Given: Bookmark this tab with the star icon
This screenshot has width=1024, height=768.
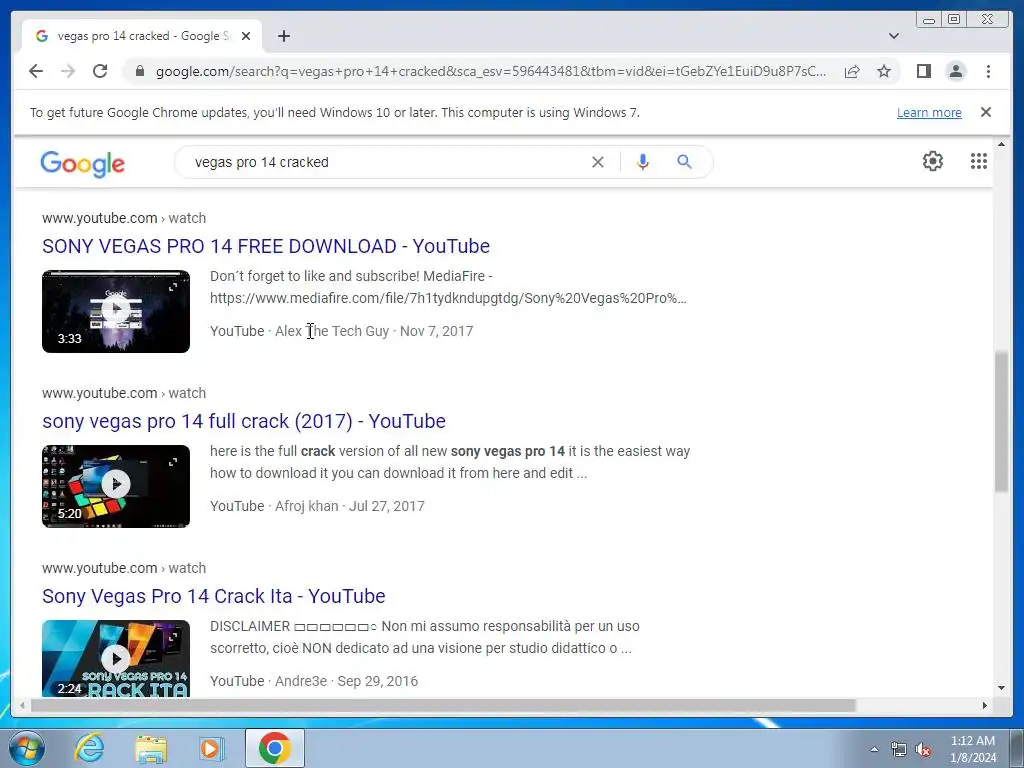Looking at the screenshot, I should coord(884,71).
